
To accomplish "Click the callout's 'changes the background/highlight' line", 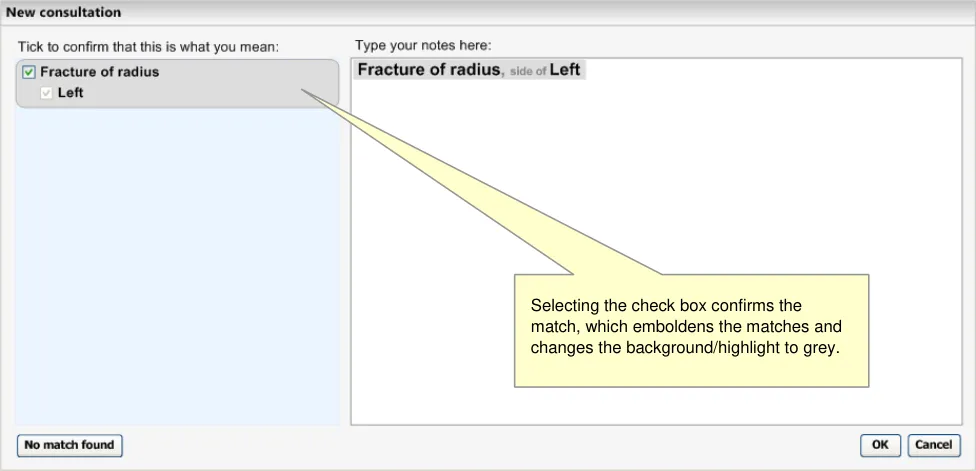I will (685, 348).
